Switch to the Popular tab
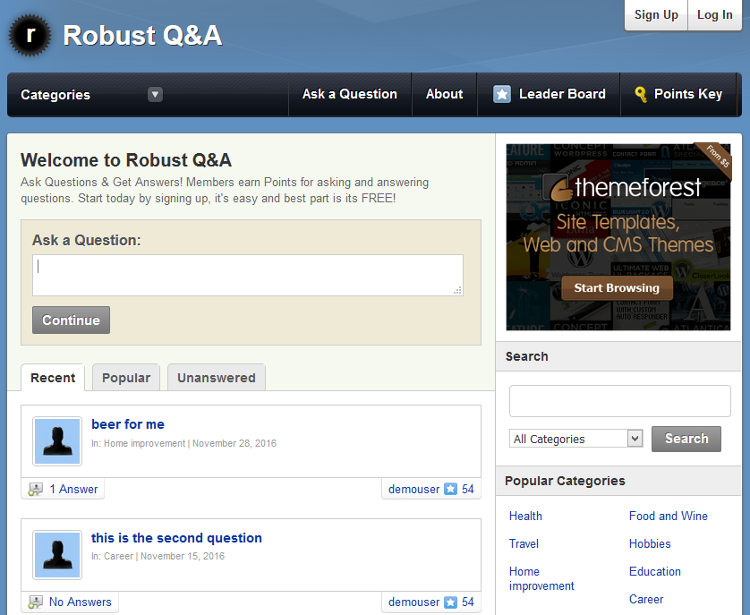 point(126,378)
